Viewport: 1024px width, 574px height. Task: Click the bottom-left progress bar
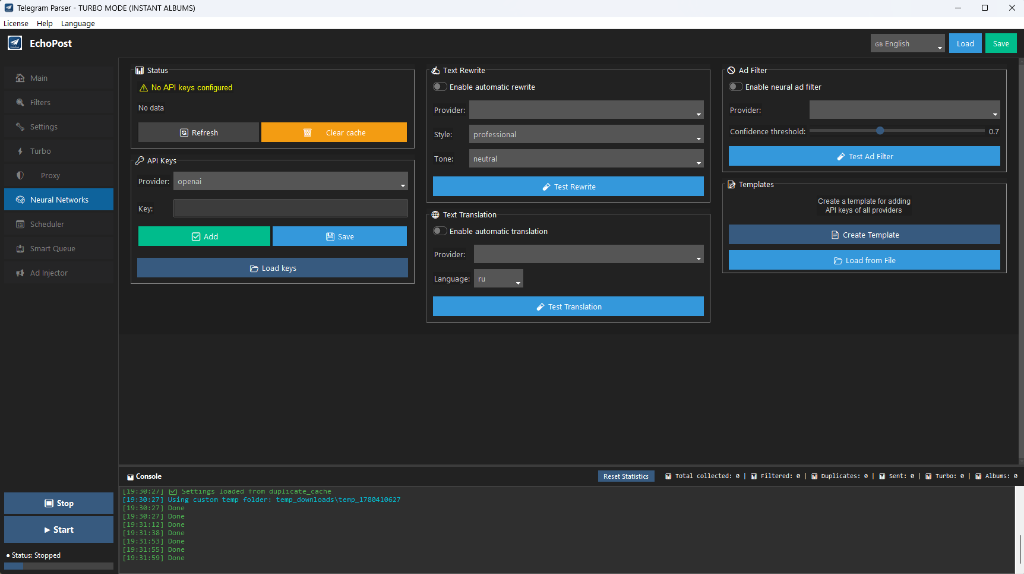[58, 566]
